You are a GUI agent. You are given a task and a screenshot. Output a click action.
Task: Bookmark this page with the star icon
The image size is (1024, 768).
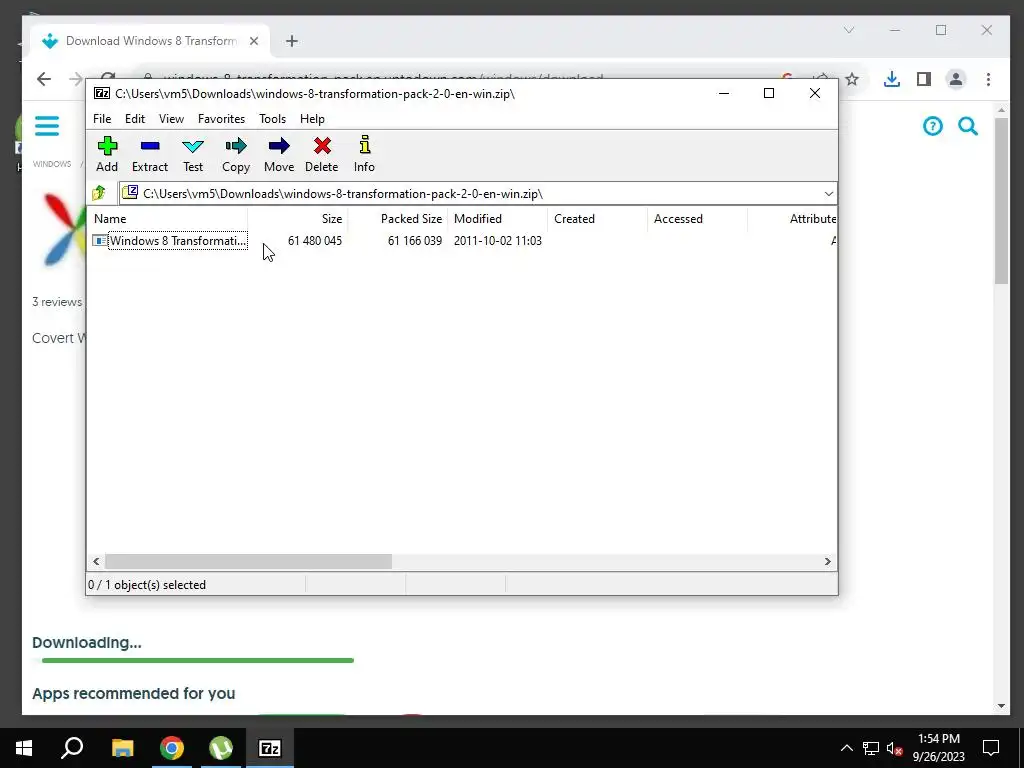coord(852,80)
